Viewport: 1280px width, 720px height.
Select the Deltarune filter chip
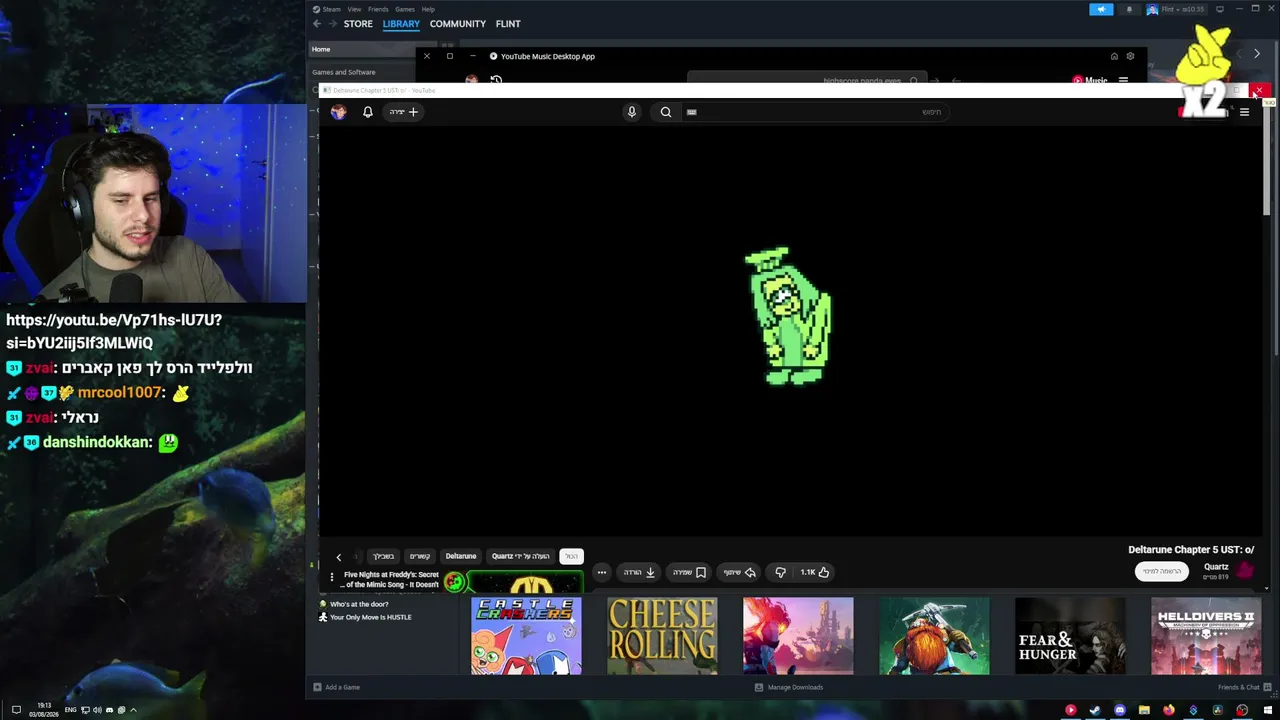[461, 556]
